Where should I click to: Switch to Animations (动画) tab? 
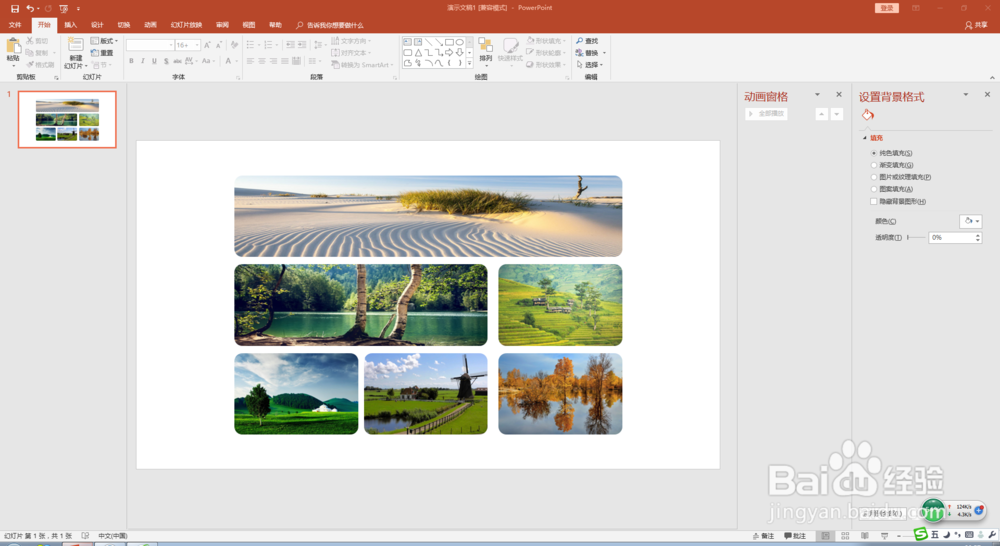pos(151,25)
